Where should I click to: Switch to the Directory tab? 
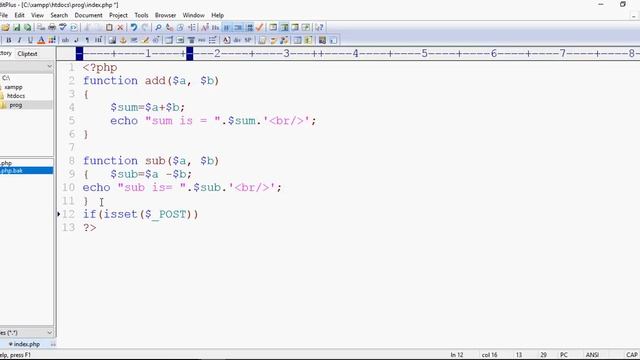click(x=6, y=53)
